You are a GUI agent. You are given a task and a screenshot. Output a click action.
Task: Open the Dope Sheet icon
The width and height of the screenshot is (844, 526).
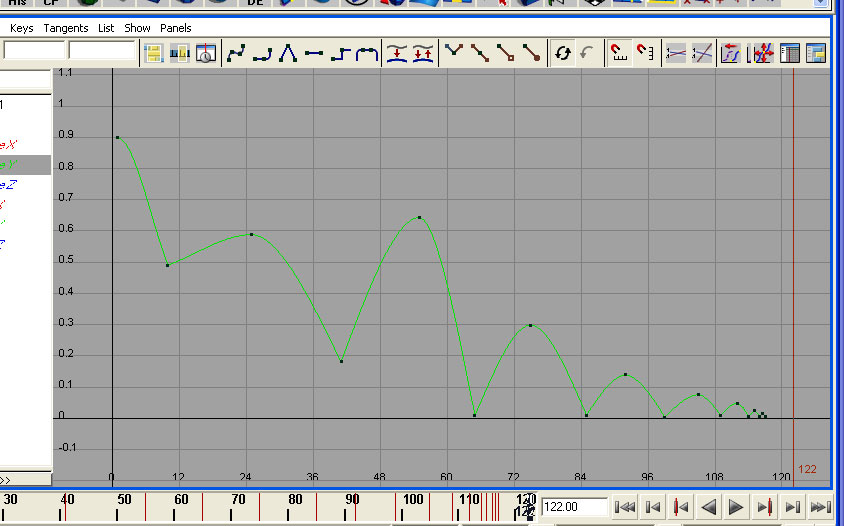(790, 53)
